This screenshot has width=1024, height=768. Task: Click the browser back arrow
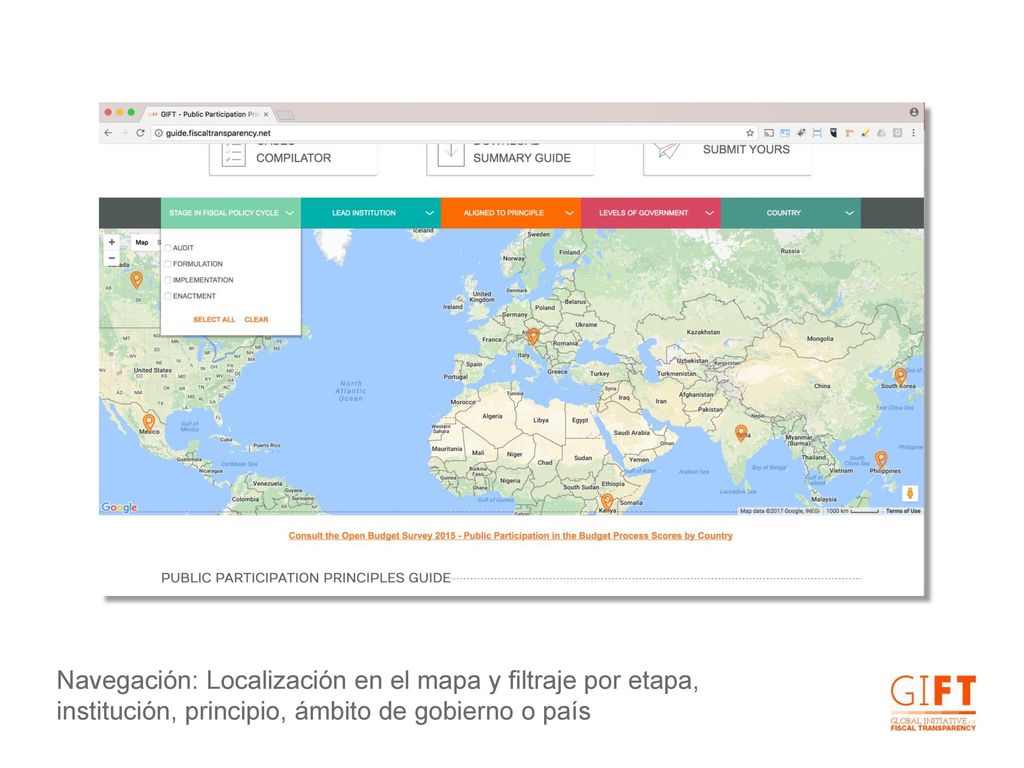point(108,133)
